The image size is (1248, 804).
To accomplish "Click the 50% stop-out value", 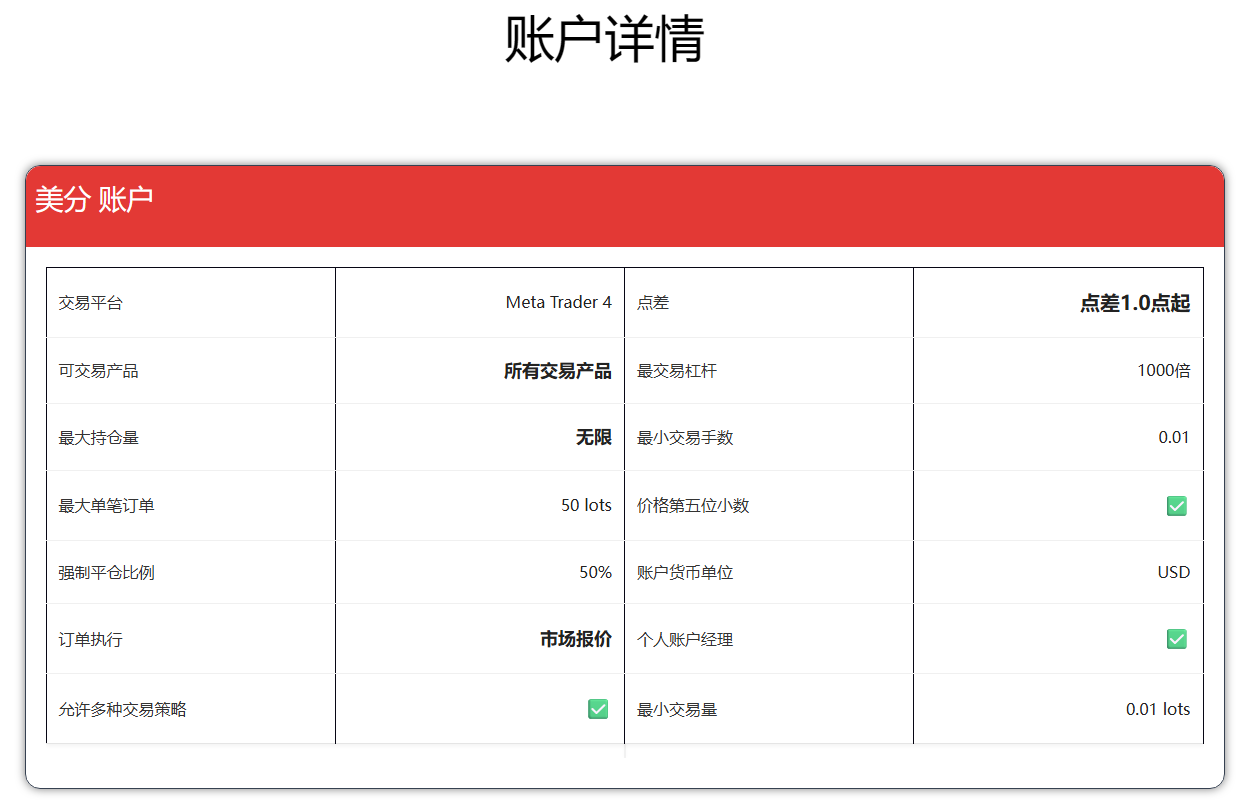I will pos(596,572).
